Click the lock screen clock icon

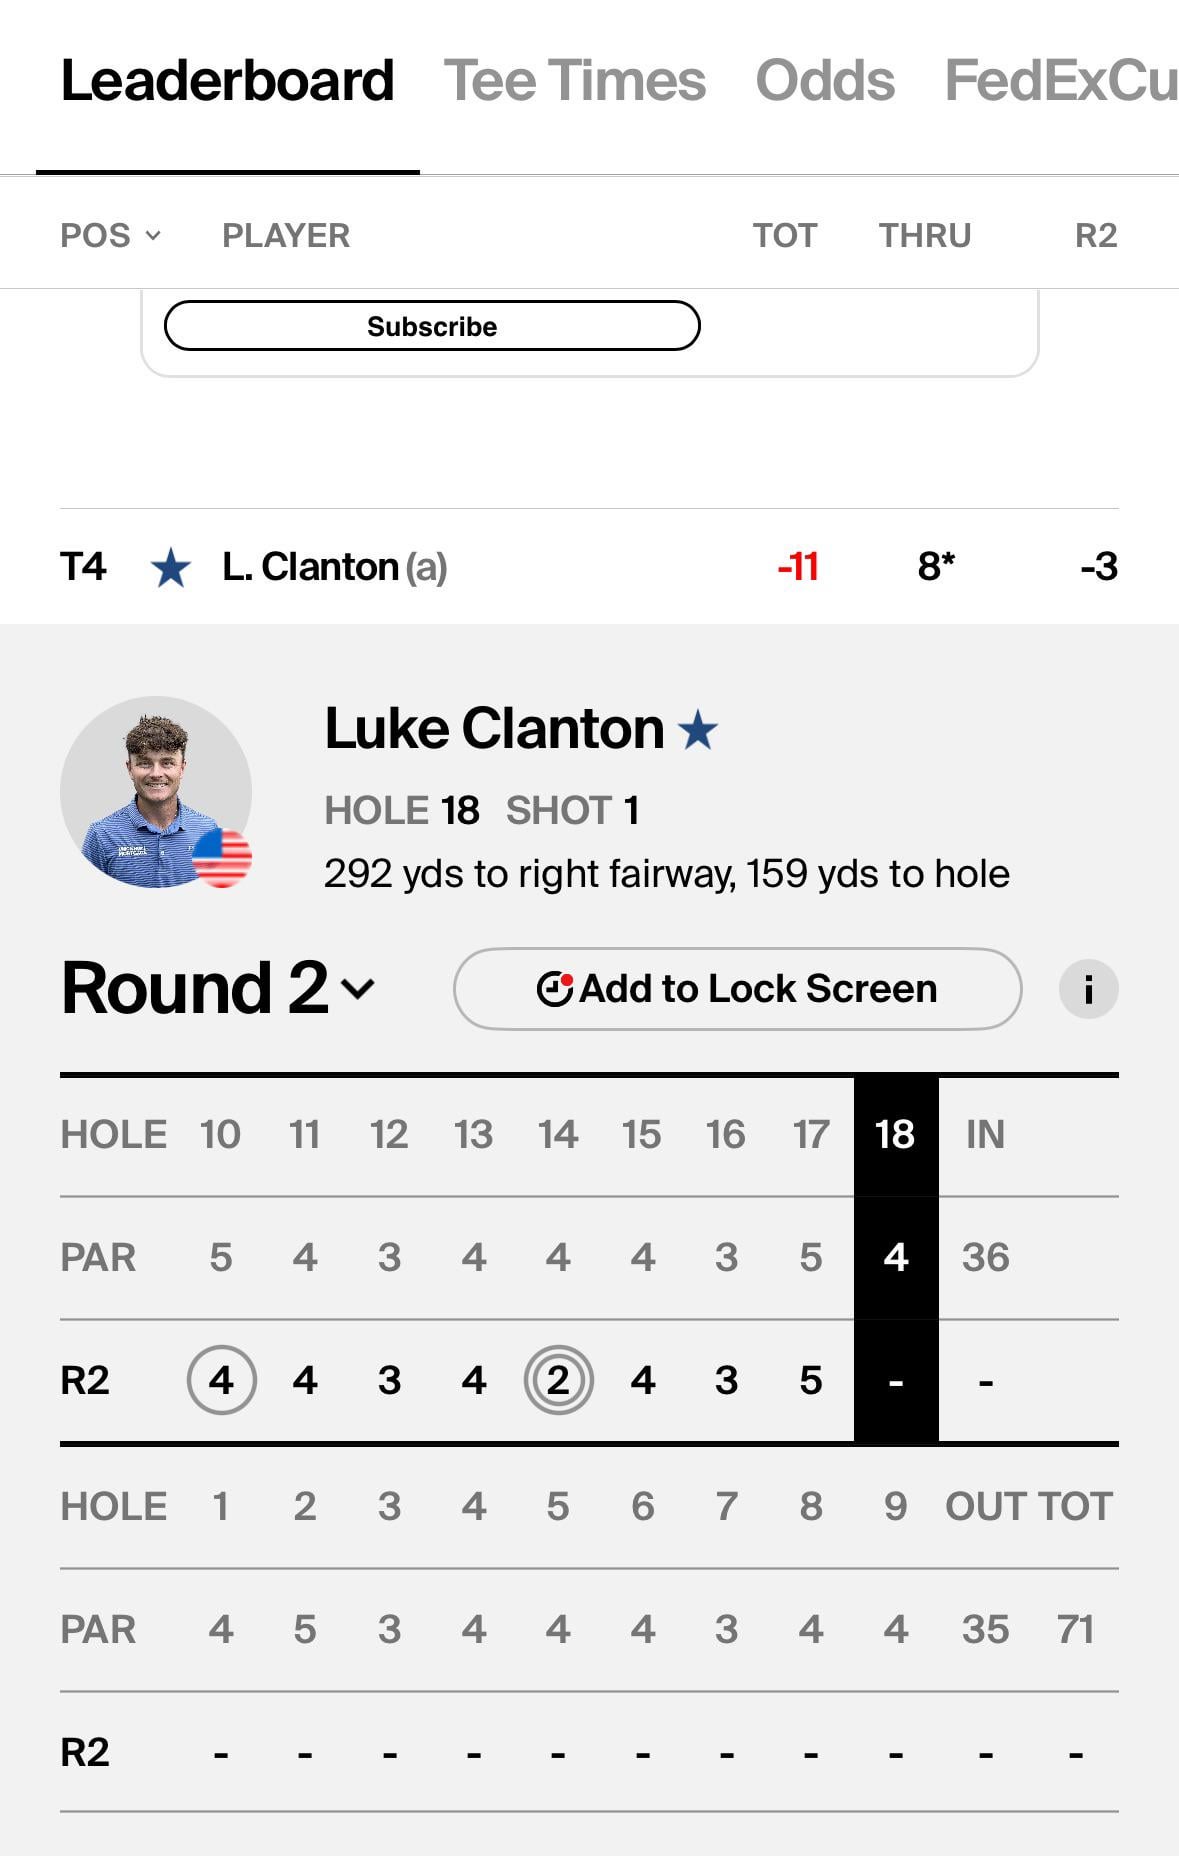point(555,988)
